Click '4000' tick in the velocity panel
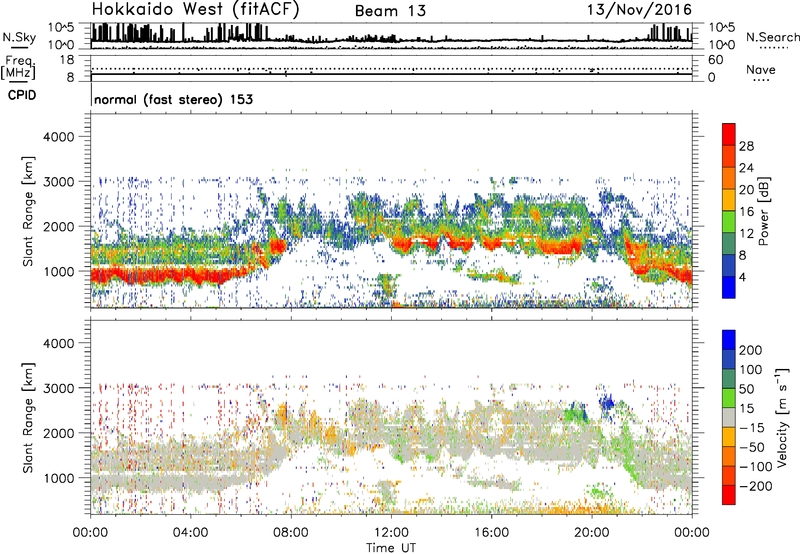This screenshot has height=554, width=800. coord(58,343)
